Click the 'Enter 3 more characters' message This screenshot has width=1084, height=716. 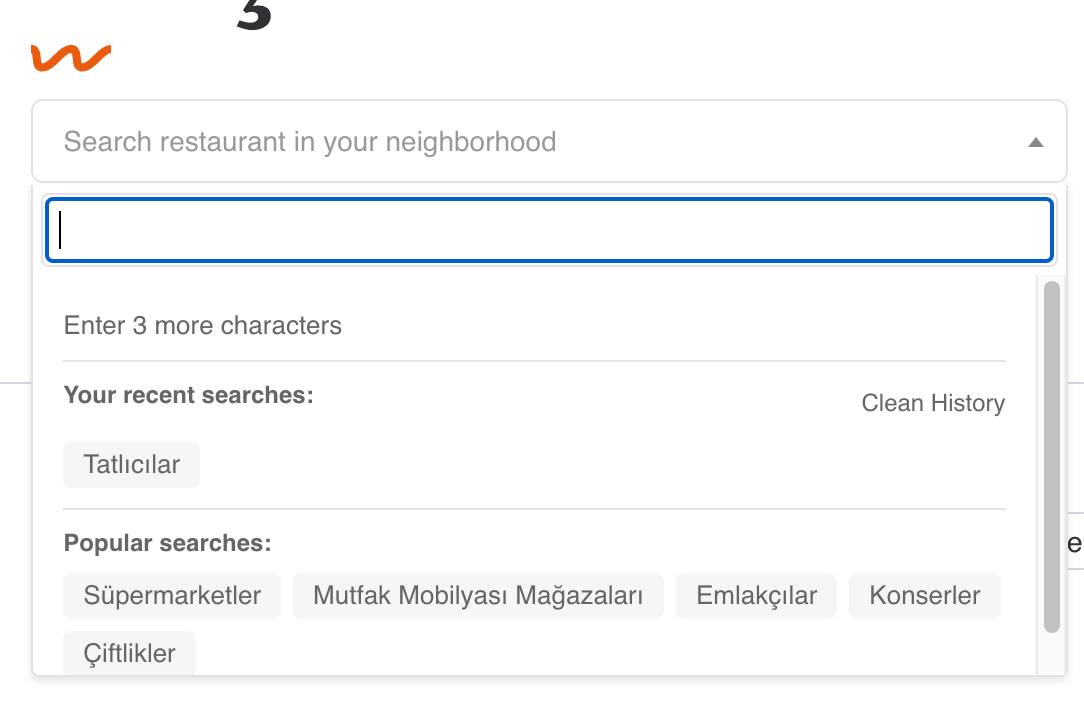point(203,326)
